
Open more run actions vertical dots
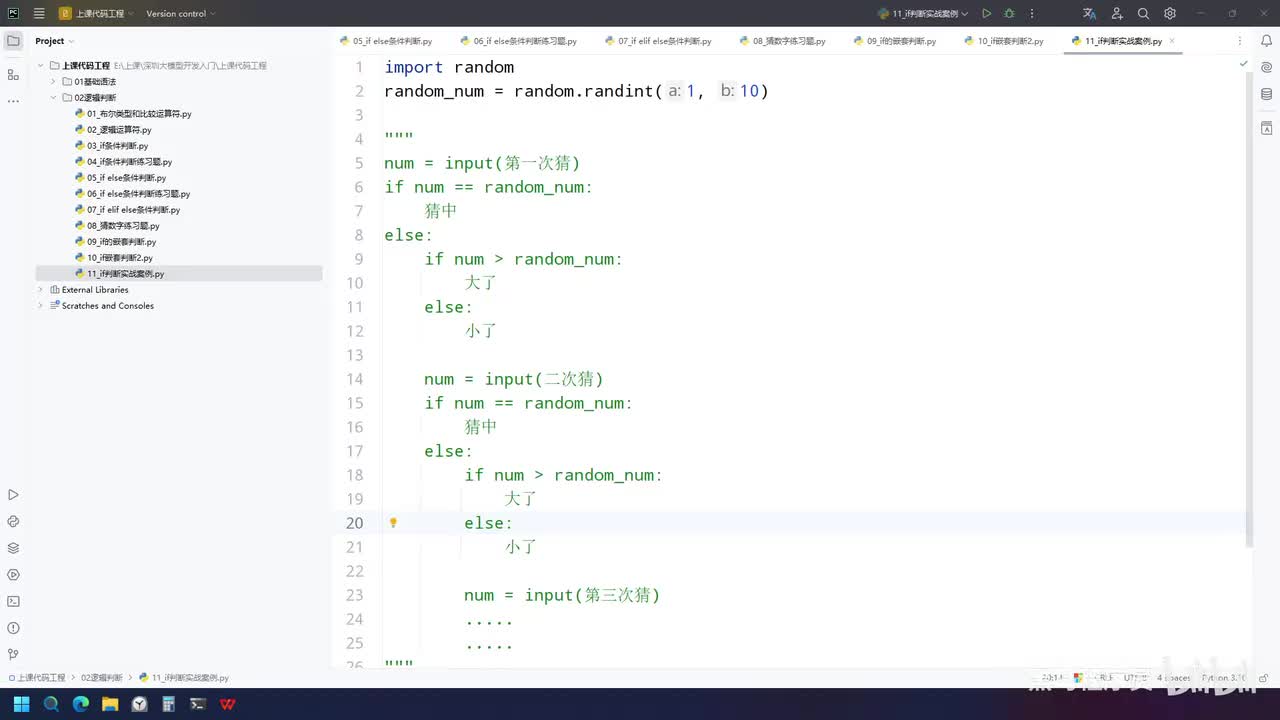1032,14
